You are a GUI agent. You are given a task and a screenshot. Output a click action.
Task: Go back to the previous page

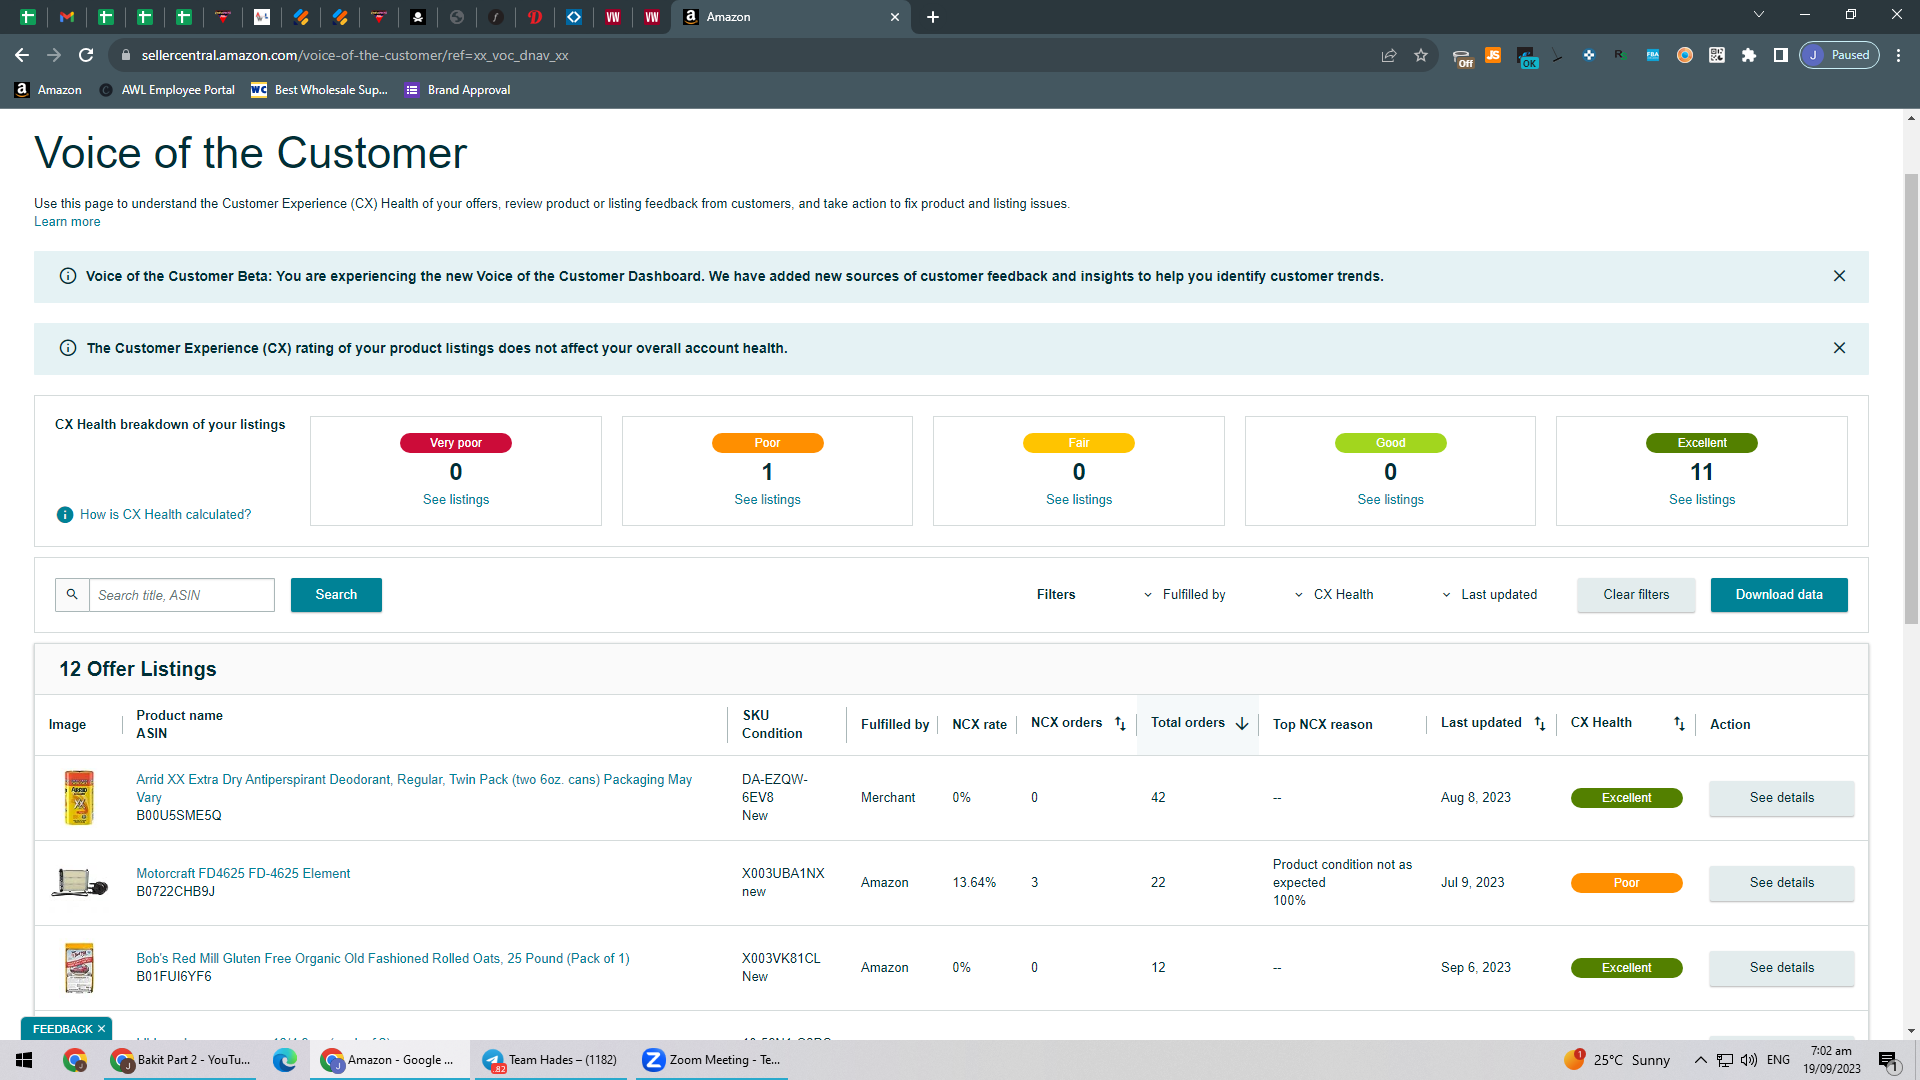coord(22,55)
